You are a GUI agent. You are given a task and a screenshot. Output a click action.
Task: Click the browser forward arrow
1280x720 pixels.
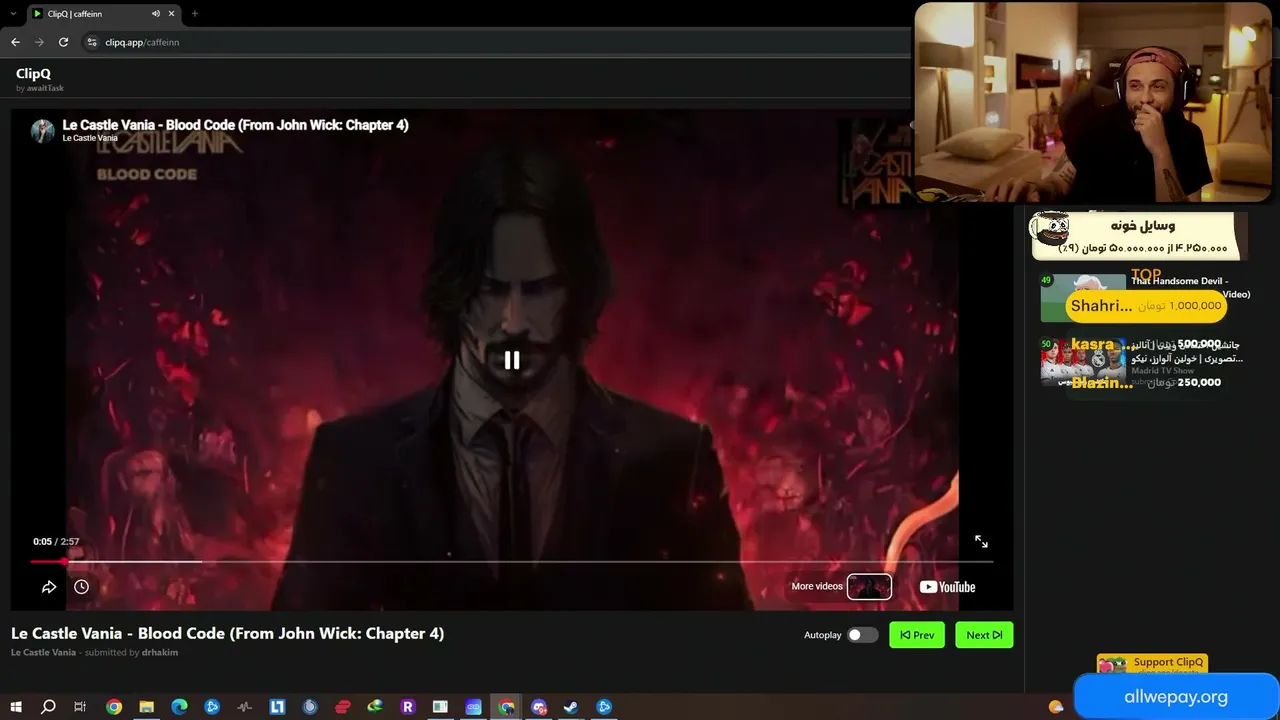click(x=39, y=42)
